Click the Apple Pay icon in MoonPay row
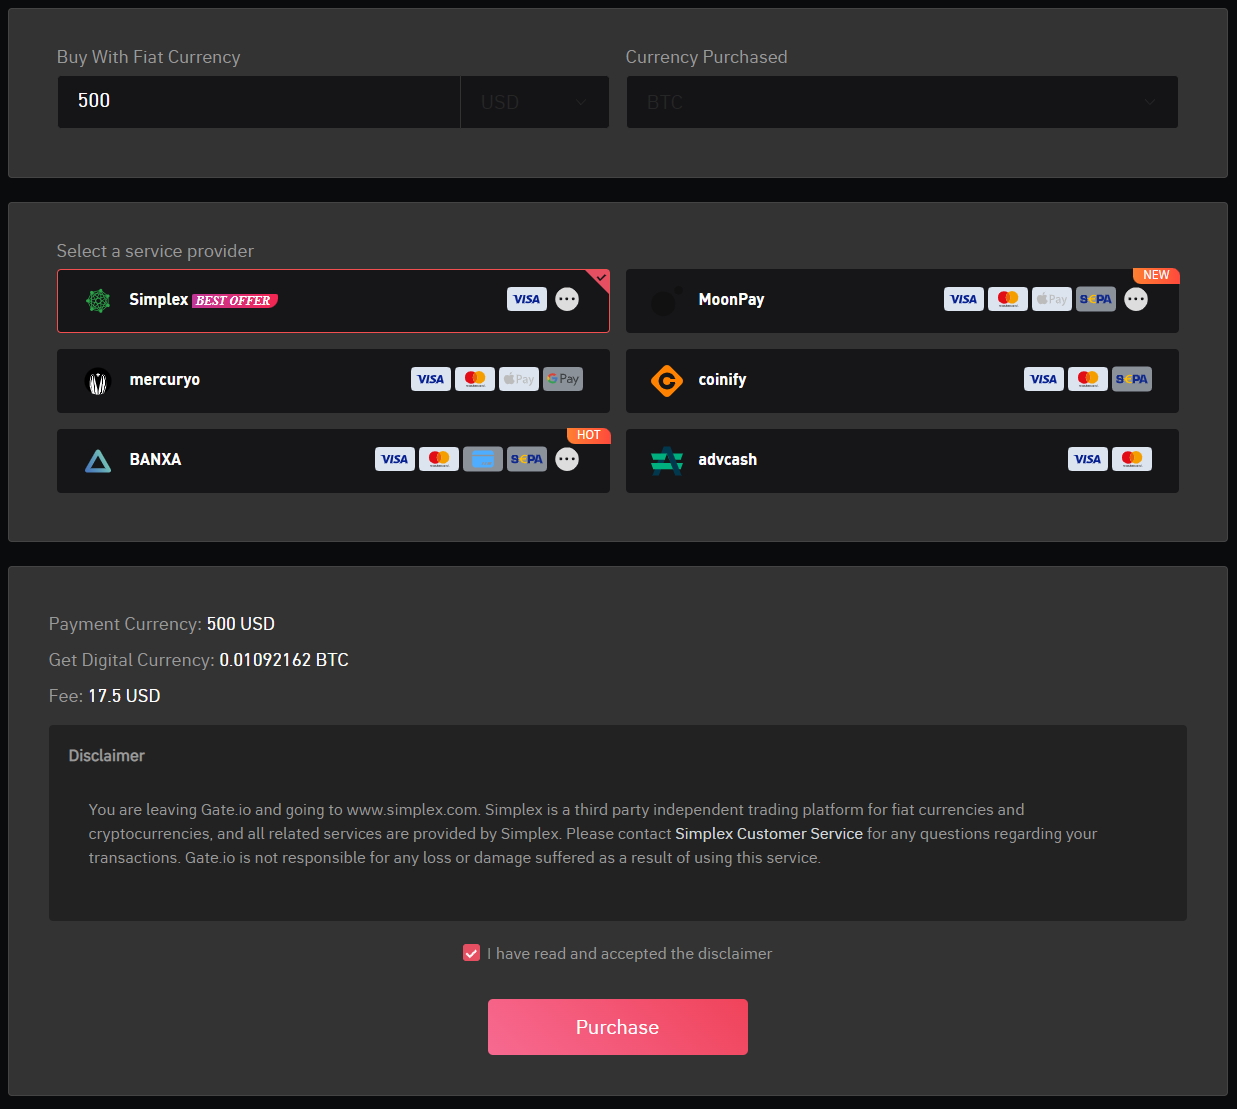 (1052, 299)
